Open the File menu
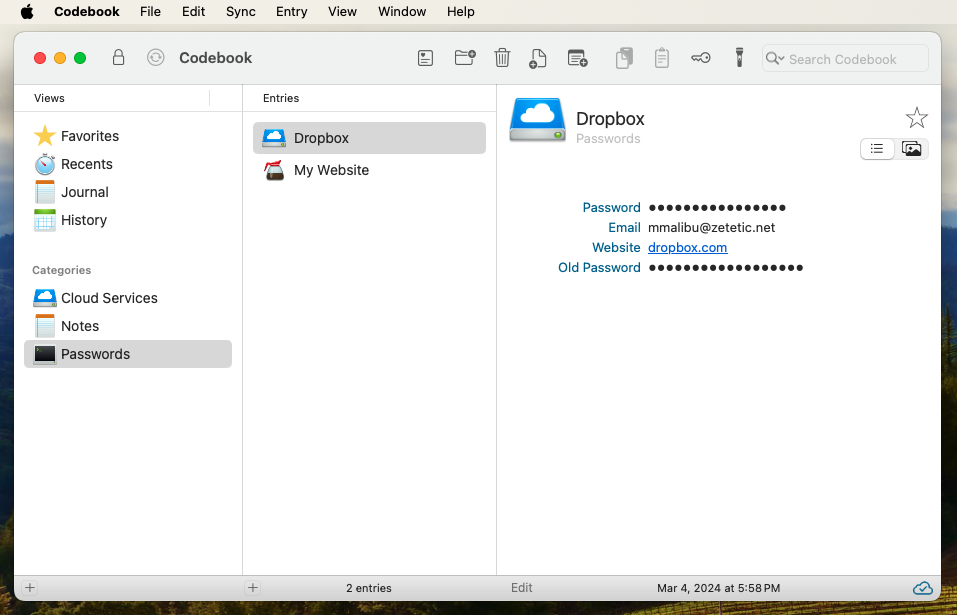 click(150, 12)
